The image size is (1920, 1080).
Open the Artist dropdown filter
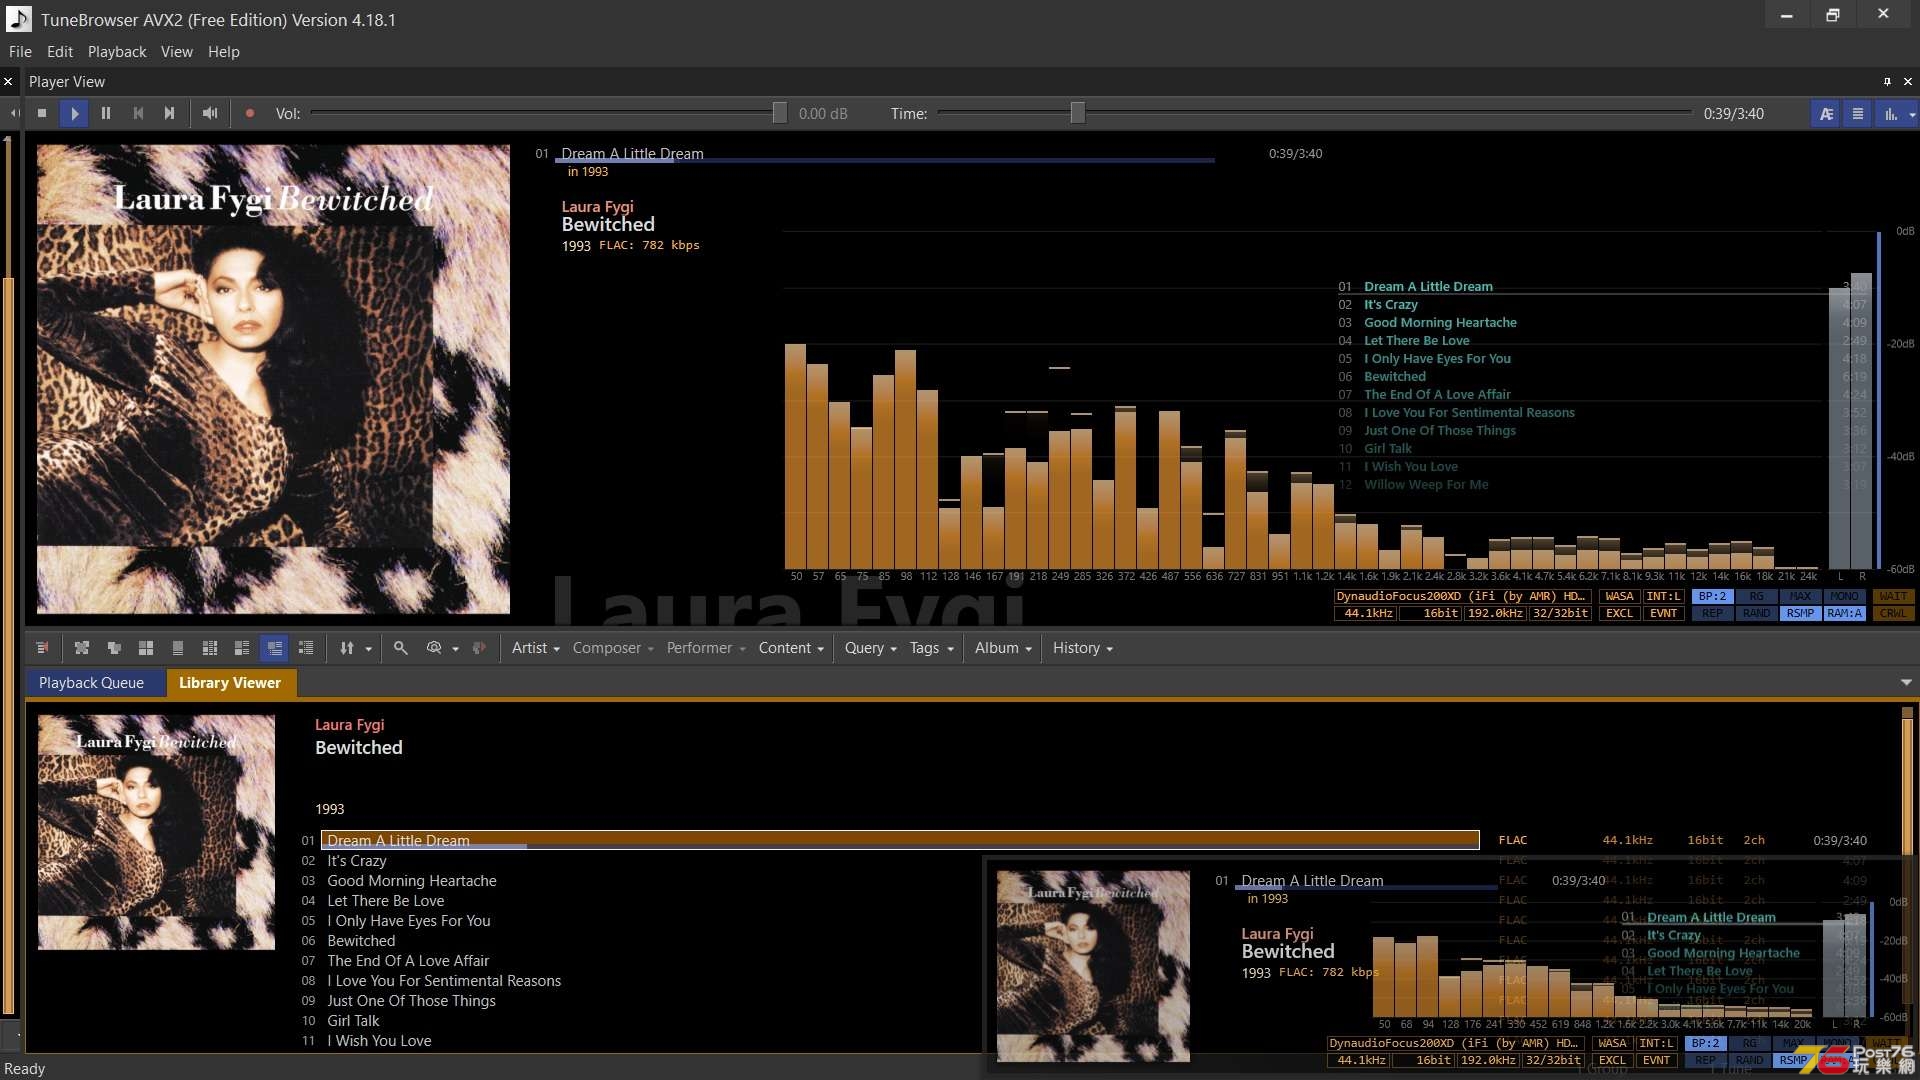pos(535,648)
